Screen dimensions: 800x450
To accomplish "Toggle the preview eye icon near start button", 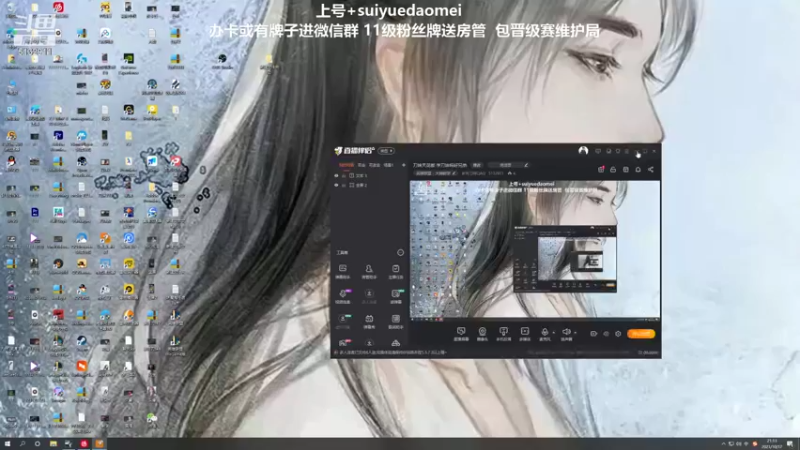I will pyautogui.click(x=606, y=334).
